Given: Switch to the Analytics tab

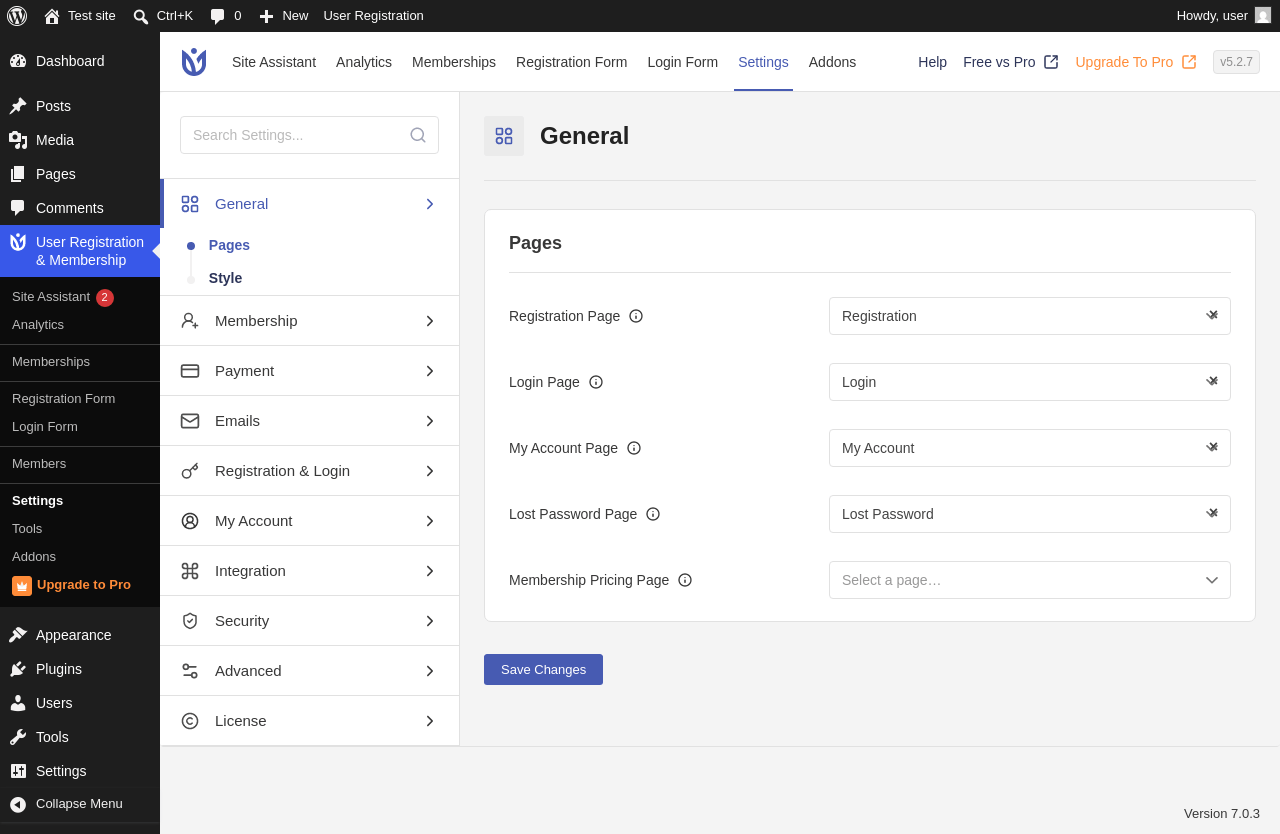Looking at the screenshot, I should coord(364,62).
